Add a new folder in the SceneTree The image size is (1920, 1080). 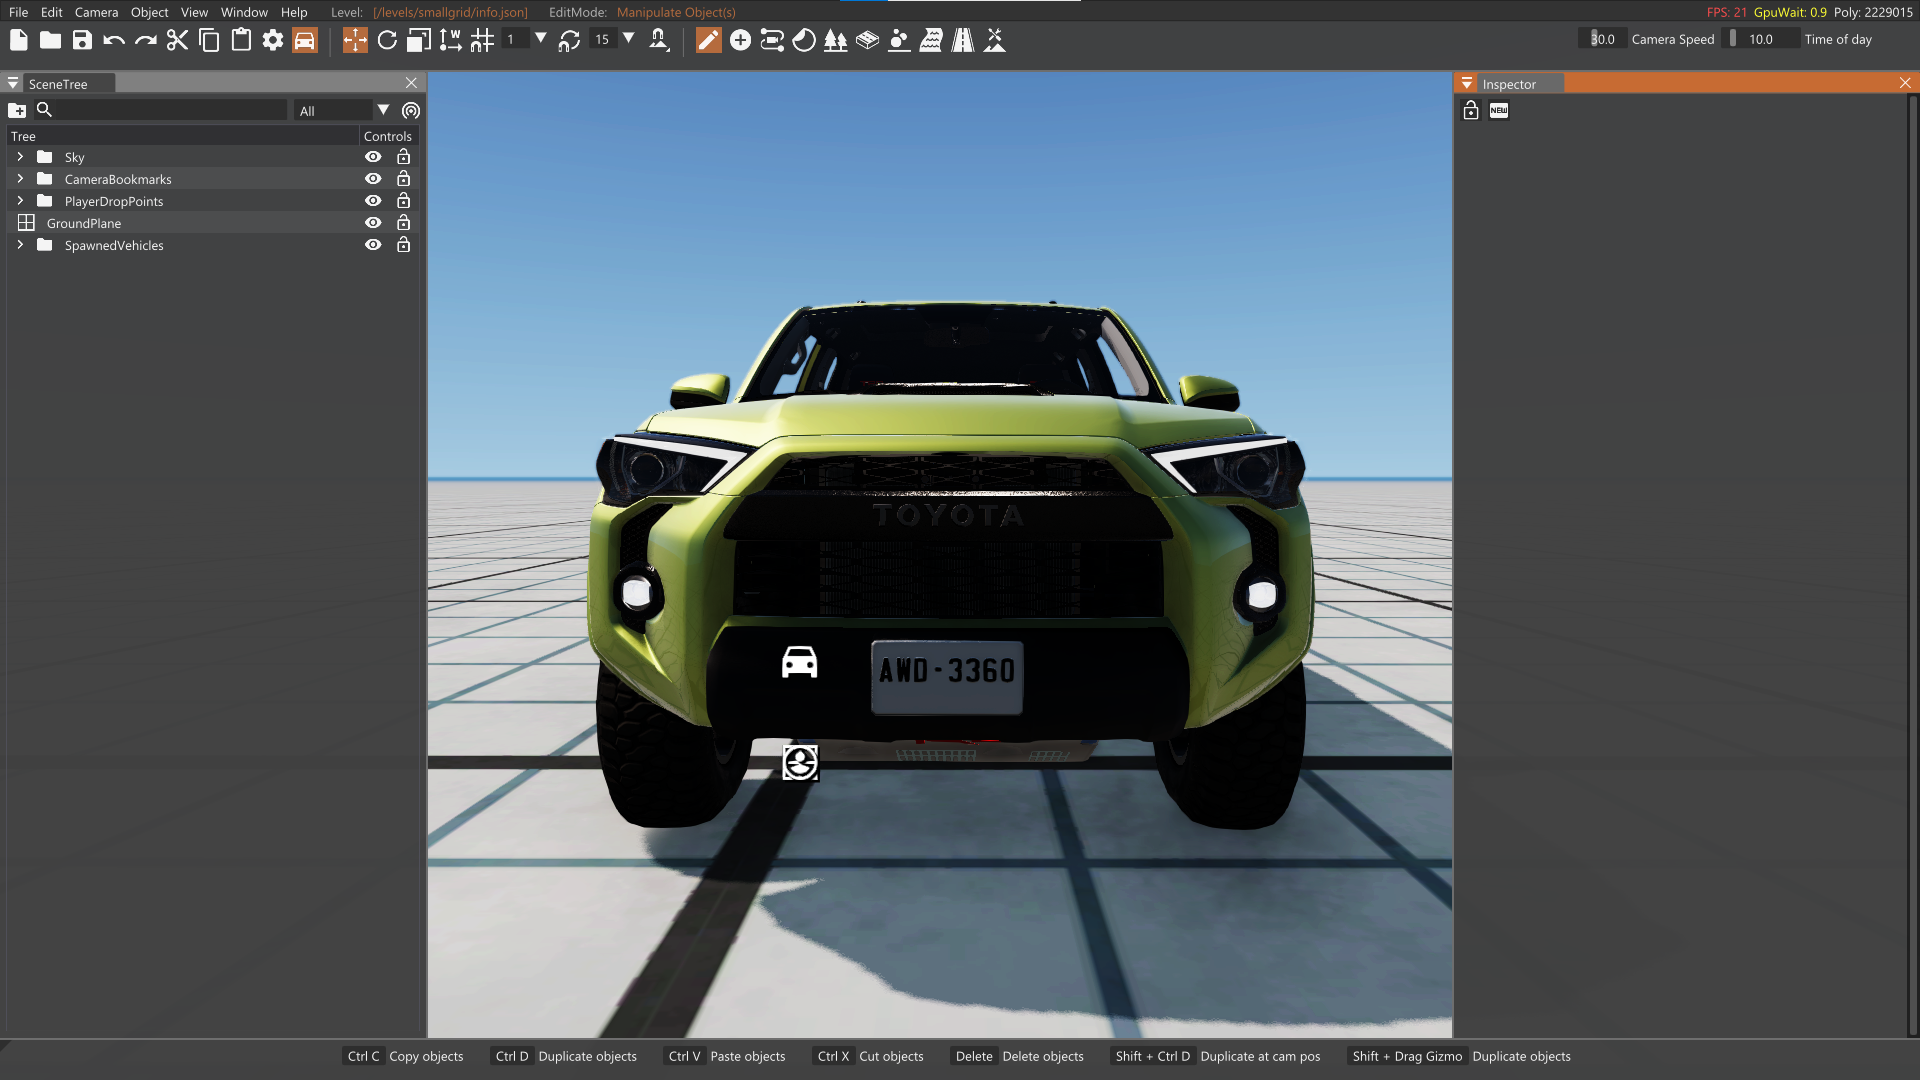[17, 110]
